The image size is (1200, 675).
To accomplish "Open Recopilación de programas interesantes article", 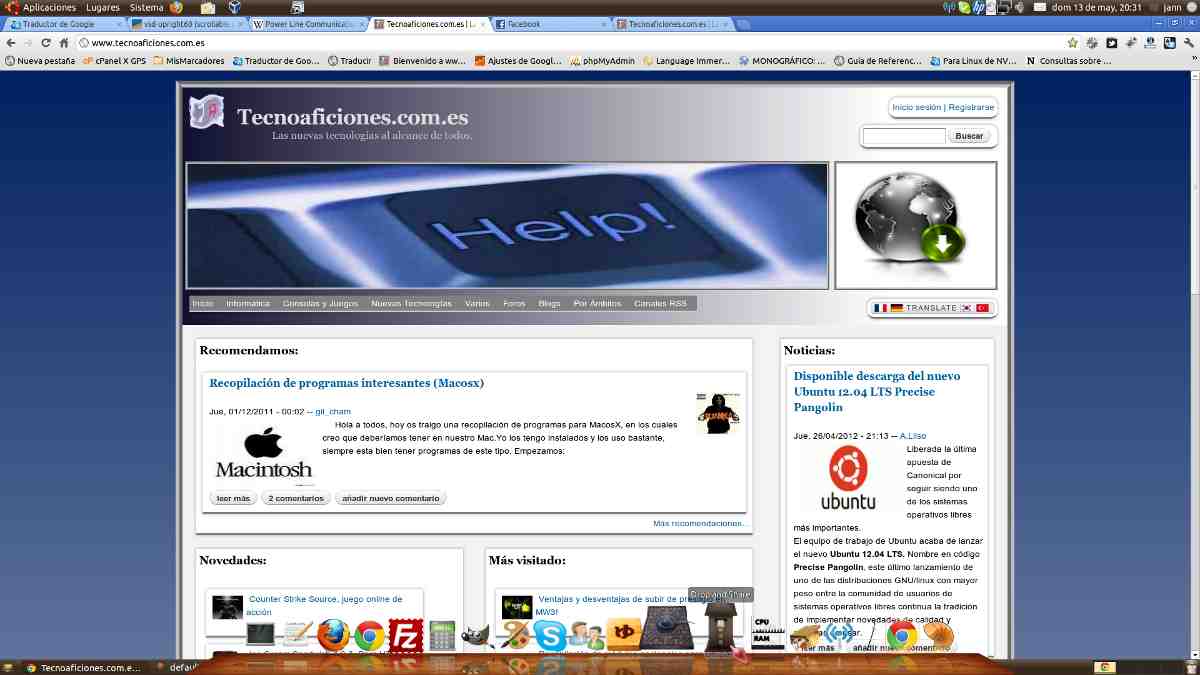I will [347, 382].
